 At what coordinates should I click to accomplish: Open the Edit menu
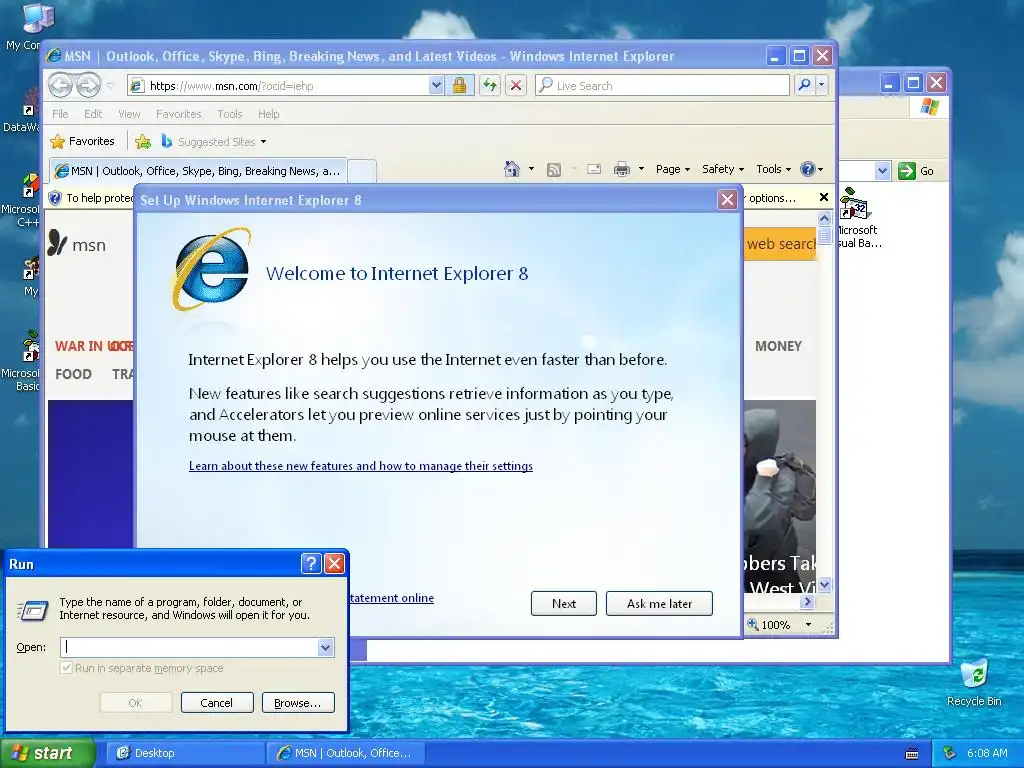pos(93,114)
